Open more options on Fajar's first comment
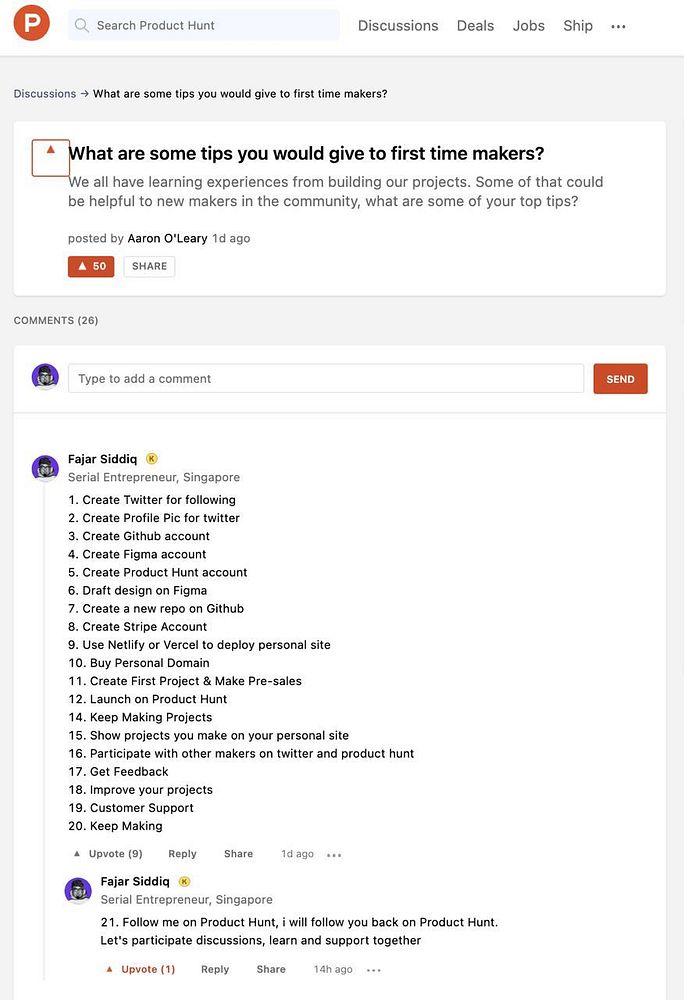 334,855
